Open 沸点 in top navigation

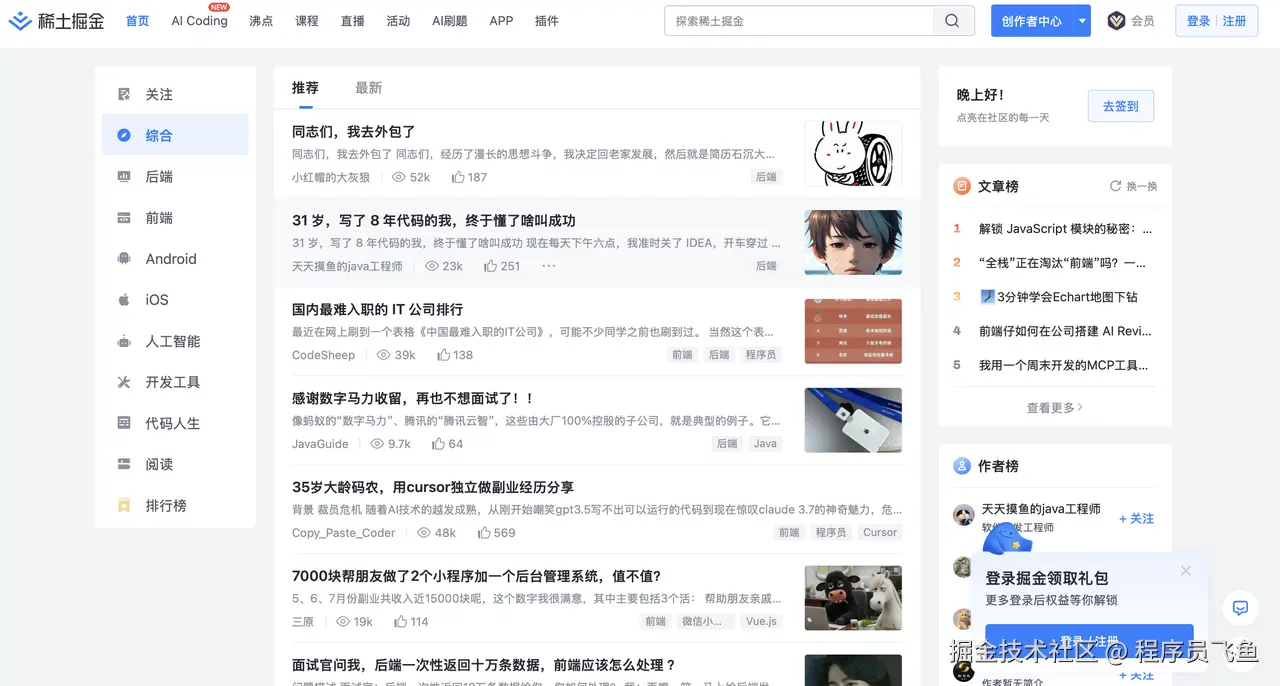coord(261,21)
